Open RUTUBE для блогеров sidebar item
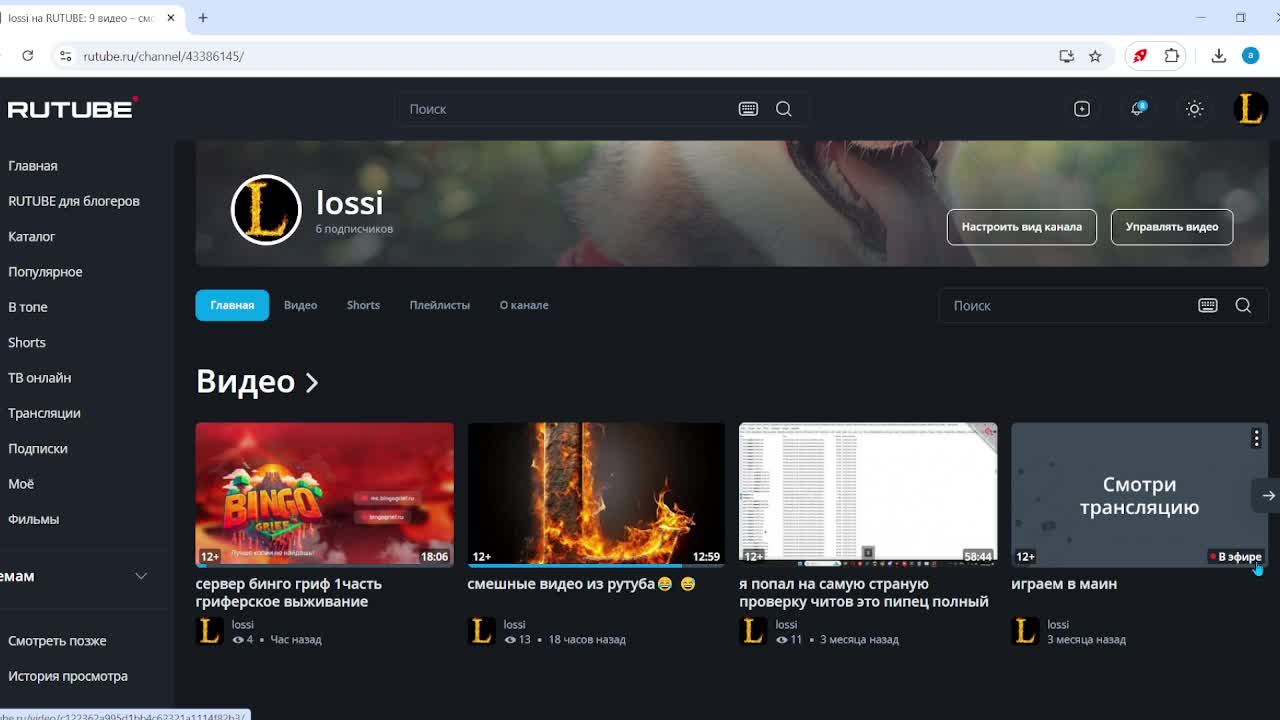The height and width of the screenshot is (720, 1280). [74, 201]
